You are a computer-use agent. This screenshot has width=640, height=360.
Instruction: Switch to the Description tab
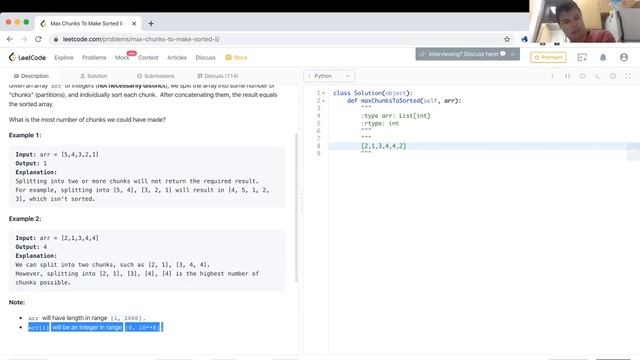31,76
